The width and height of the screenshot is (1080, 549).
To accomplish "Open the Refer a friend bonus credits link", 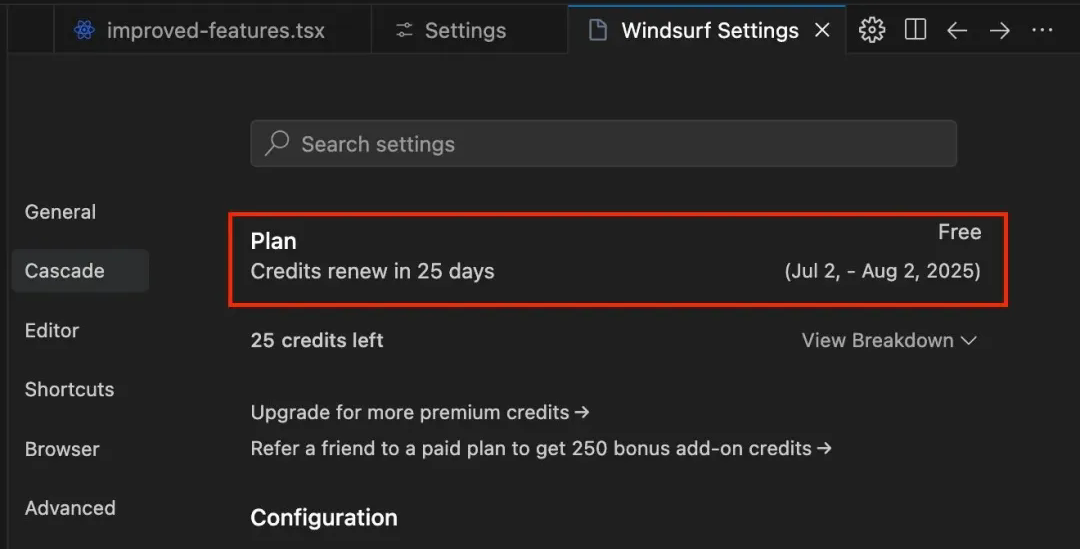I will coord(541,448).
